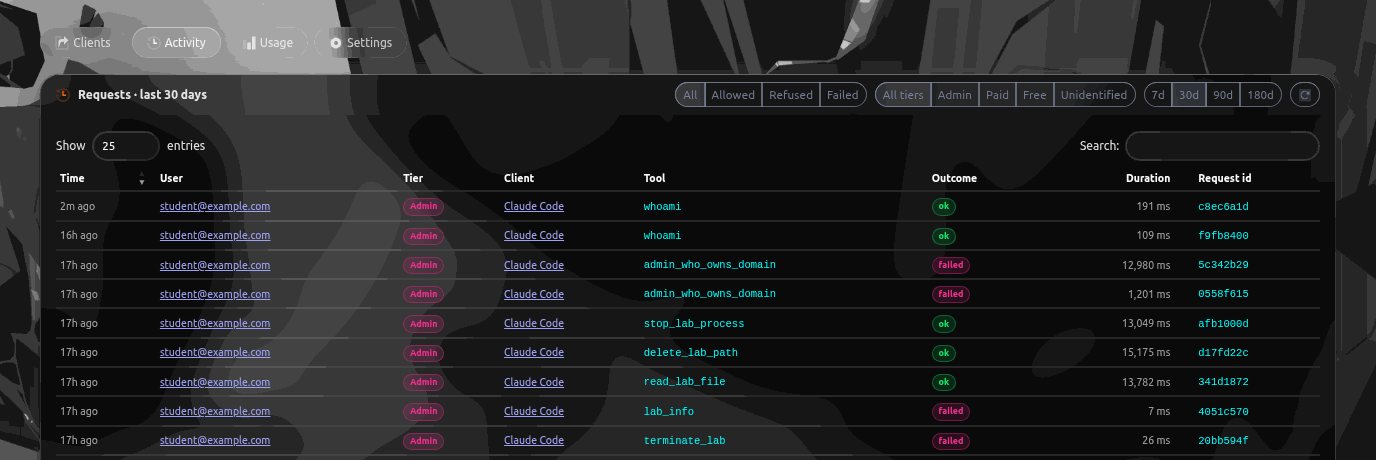Sort by the Time column header

coord(72,178)
